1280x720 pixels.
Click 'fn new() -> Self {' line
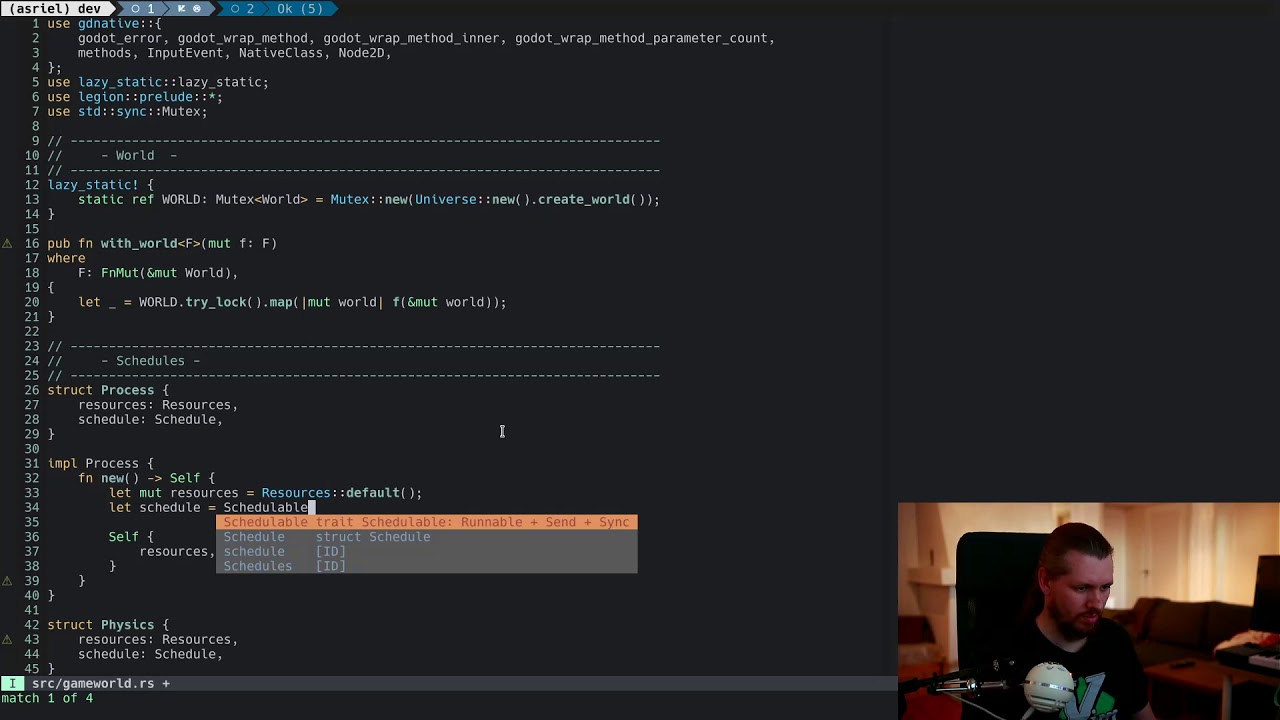click(x=146, y=478)
